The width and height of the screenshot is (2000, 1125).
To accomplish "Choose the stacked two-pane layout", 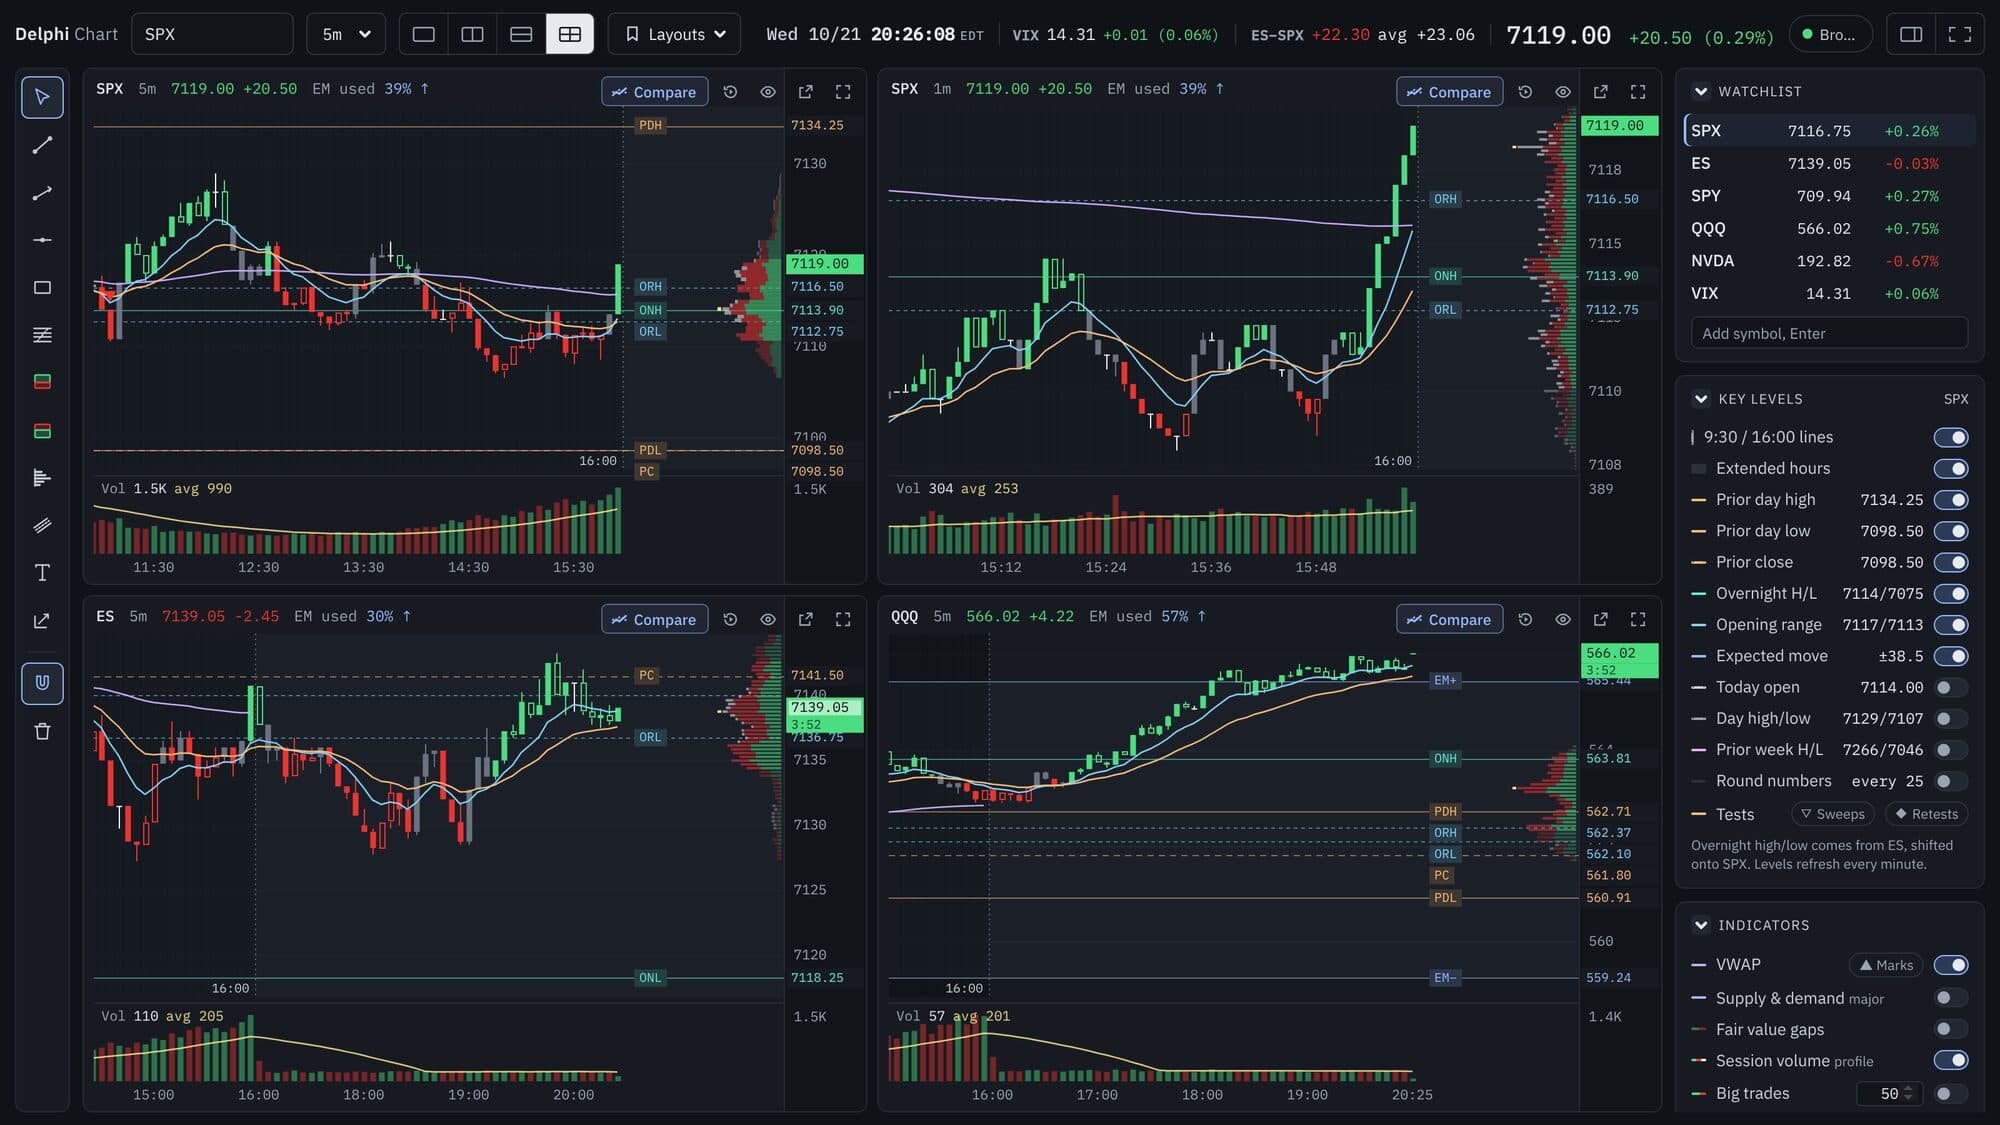I will (x=521, y=34).
